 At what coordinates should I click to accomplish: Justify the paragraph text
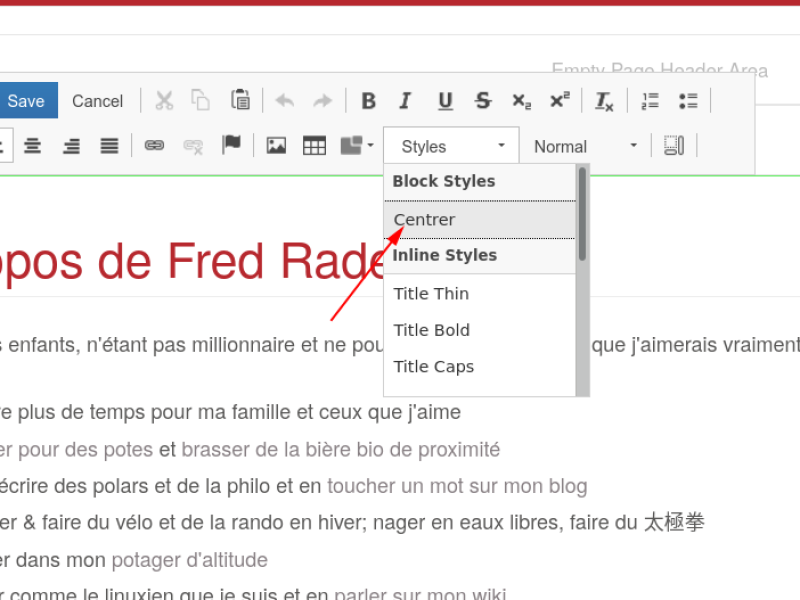click(109, 146)
